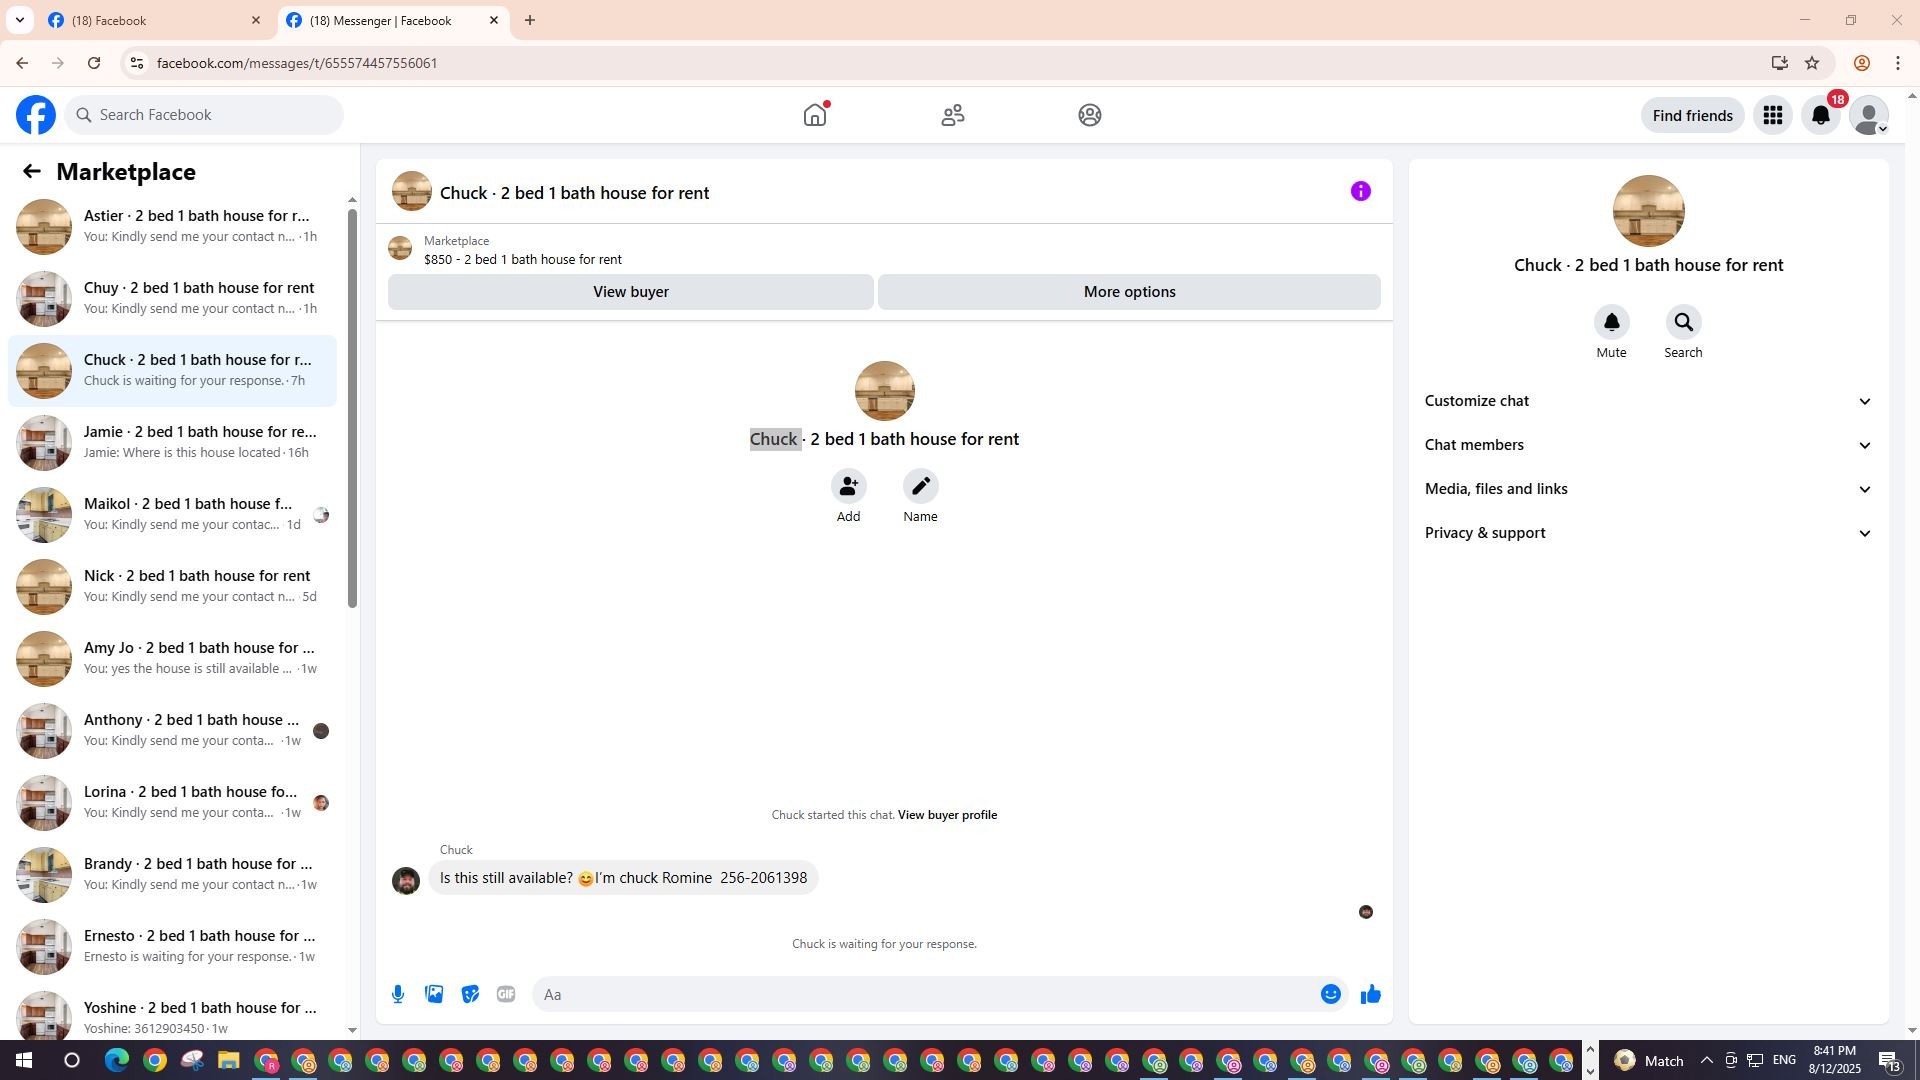This screenshot has height=1080, width=1920.
Task: Toggle the purple conversation info icon
Action: pos(1360,191)
